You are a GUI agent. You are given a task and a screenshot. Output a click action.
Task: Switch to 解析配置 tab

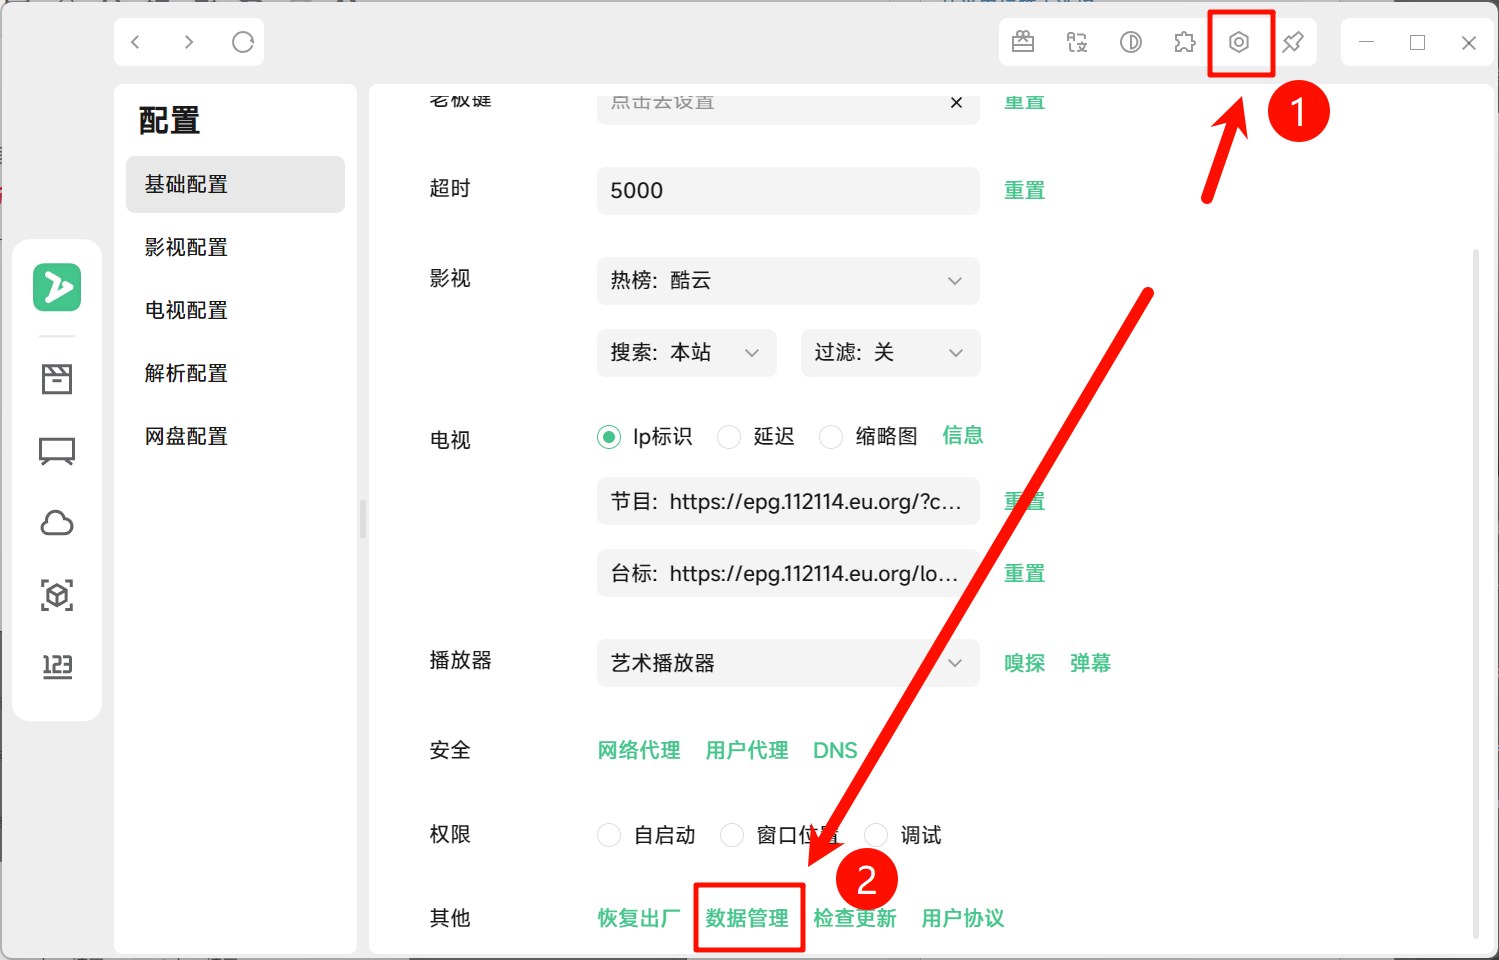coord(186,373)
